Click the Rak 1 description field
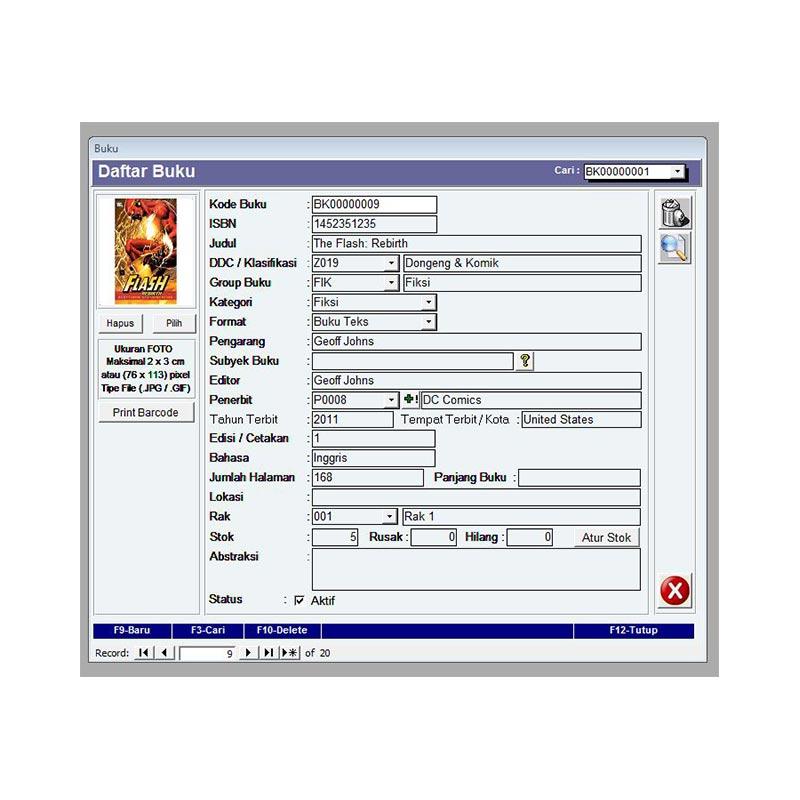The width and height of the screenshot is (800, 800). (521, 517)
